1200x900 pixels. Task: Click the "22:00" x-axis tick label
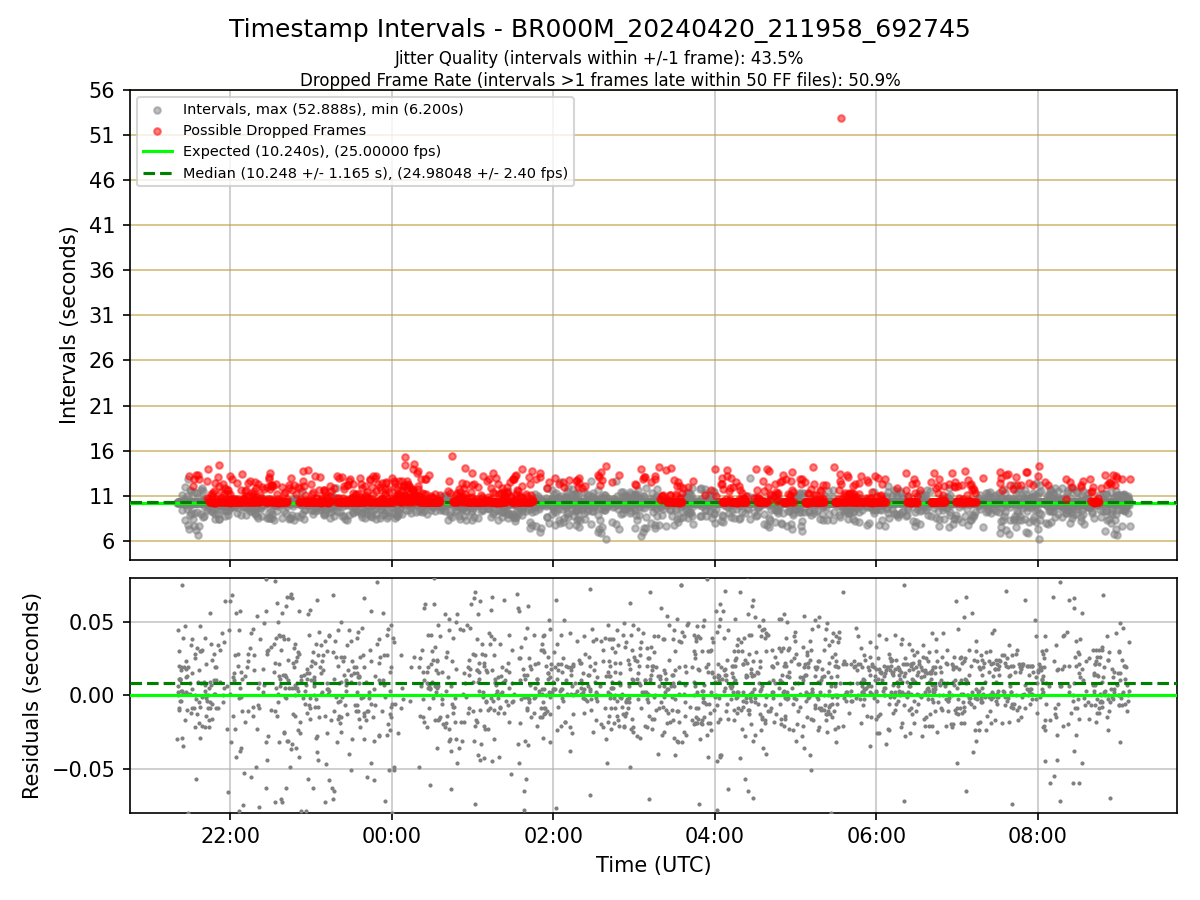pos(230,834)
